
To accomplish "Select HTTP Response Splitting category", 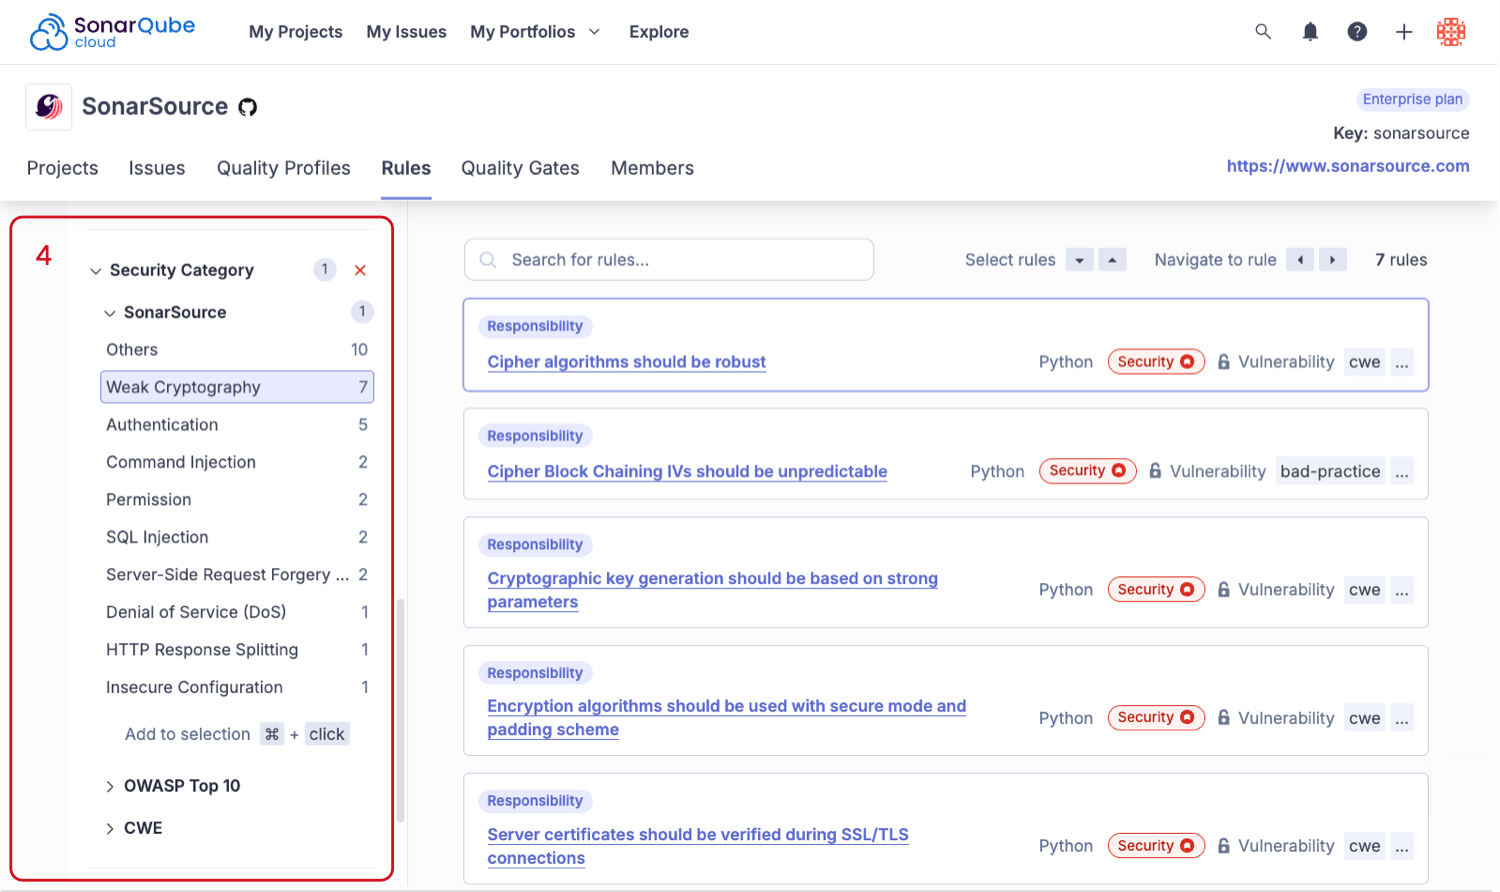I will 237,650.
